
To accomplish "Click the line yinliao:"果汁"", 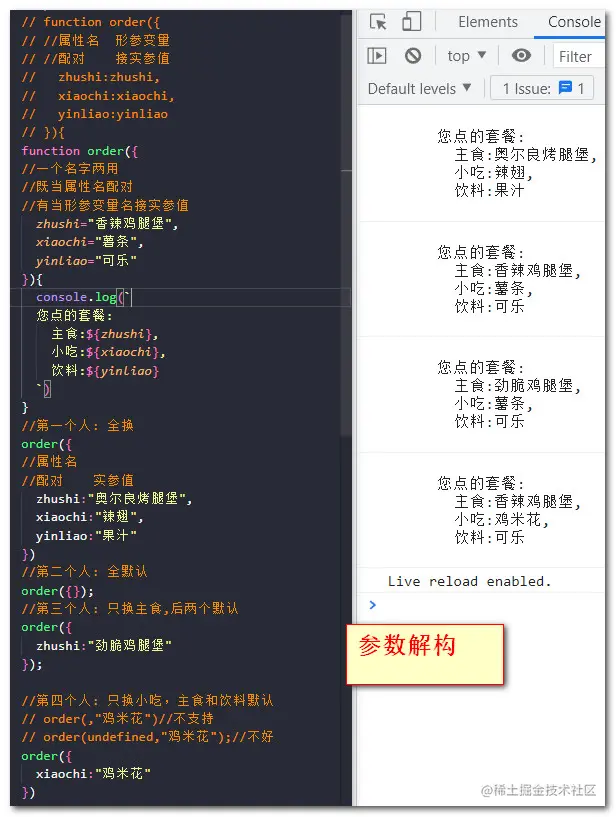I will point(87,536).
